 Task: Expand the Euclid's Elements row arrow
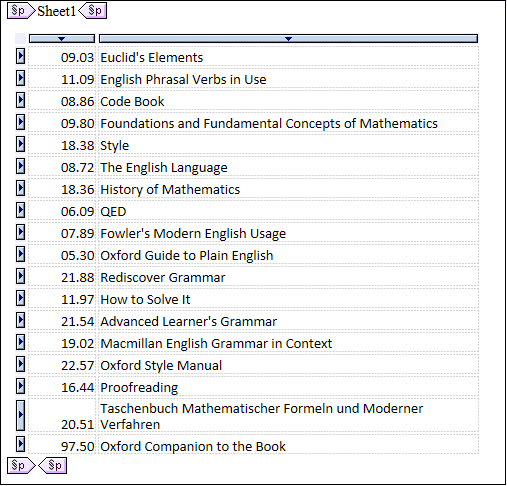[x=21, y=56]
